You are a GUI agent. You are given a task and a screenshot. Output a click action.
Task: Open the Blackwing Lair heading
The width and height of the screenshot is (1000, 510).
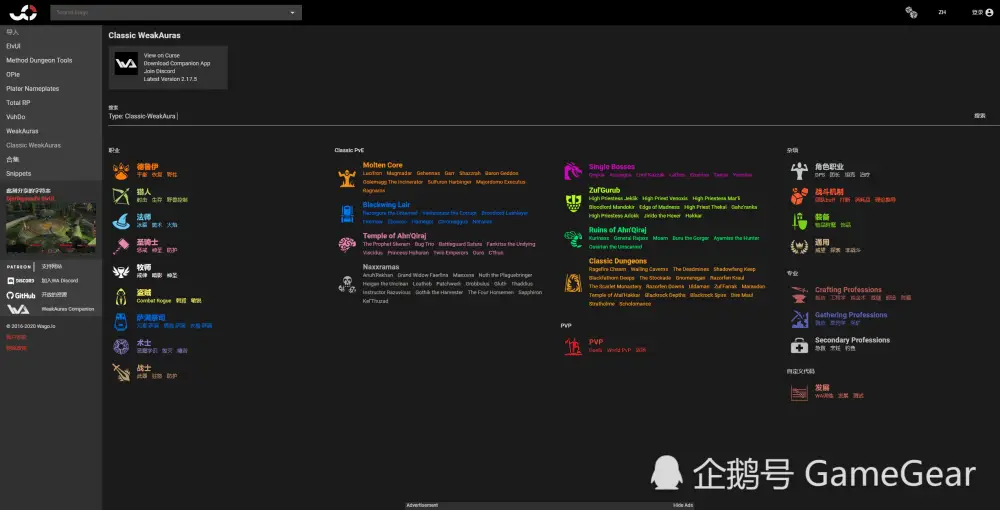coord(386,205)
